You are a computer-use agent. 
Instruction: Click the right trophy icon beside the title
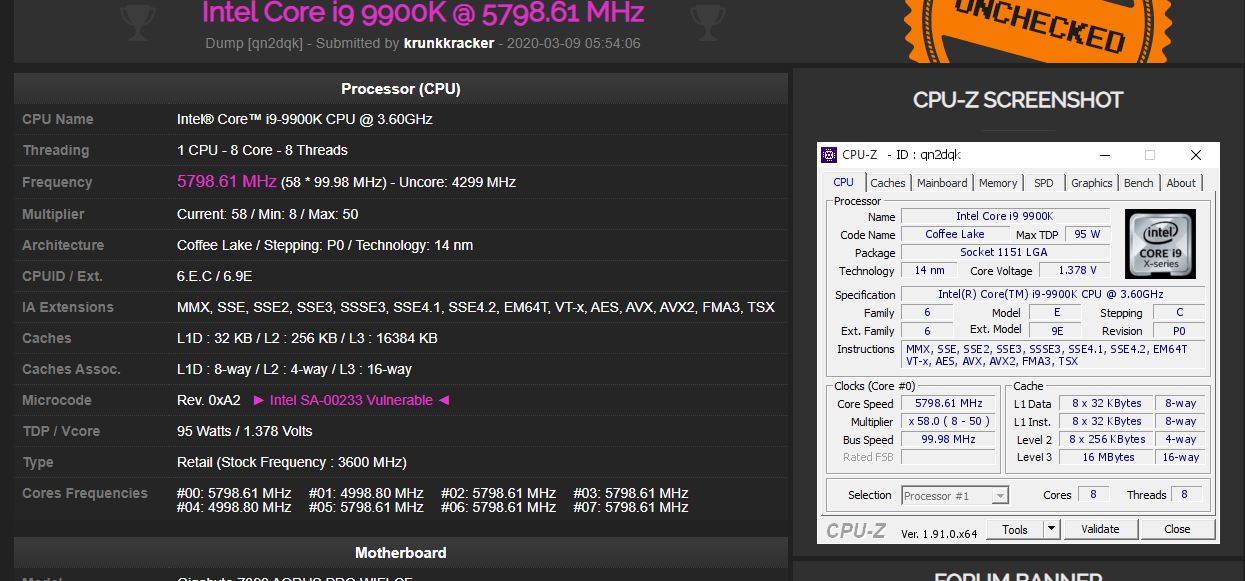707,17
